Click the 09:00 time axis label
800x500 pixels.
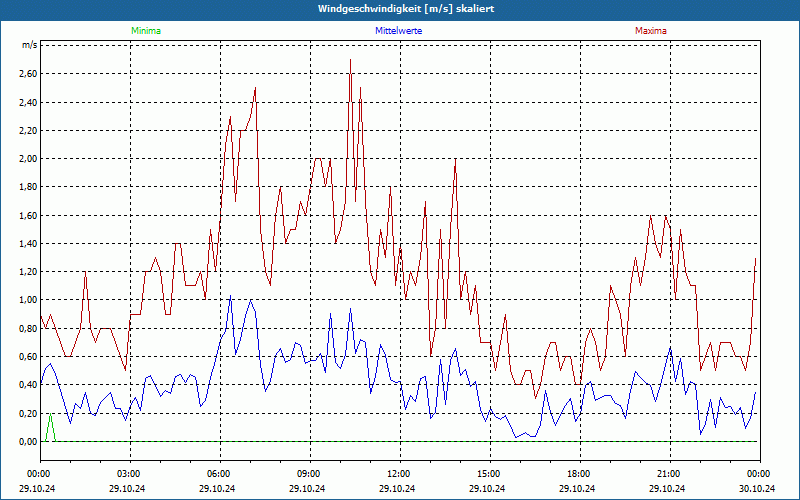point(310,474)
